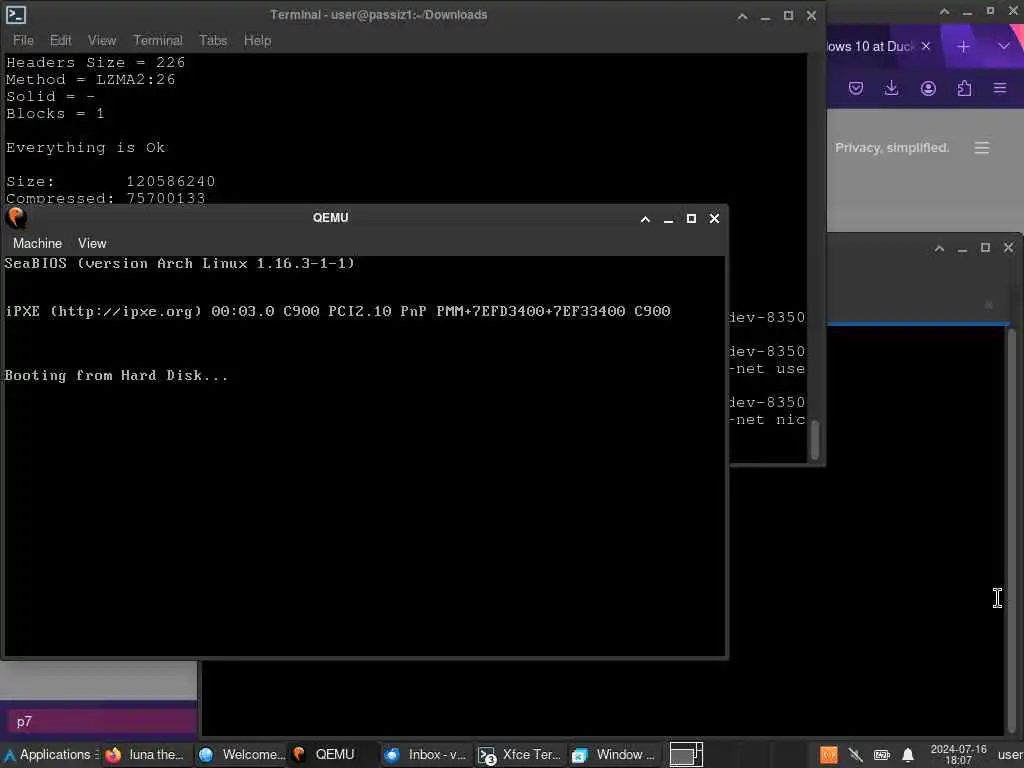
Task: Select the 'Windows 10 at Duck' browser tab
Action: (871, 46)
